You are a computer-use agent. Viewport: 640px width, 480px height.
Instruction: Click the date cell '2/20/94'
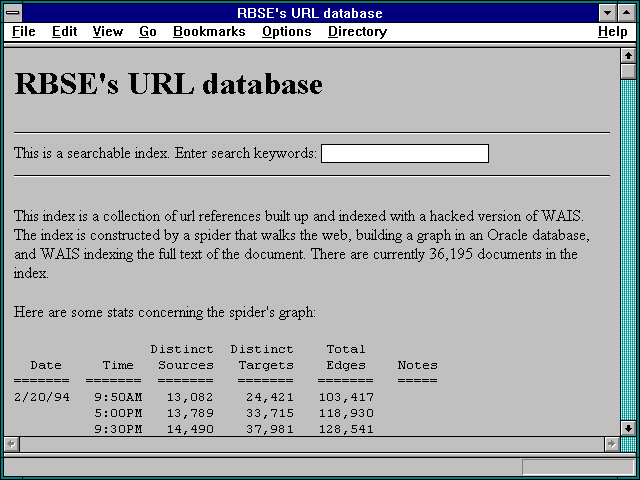(42, 397)
